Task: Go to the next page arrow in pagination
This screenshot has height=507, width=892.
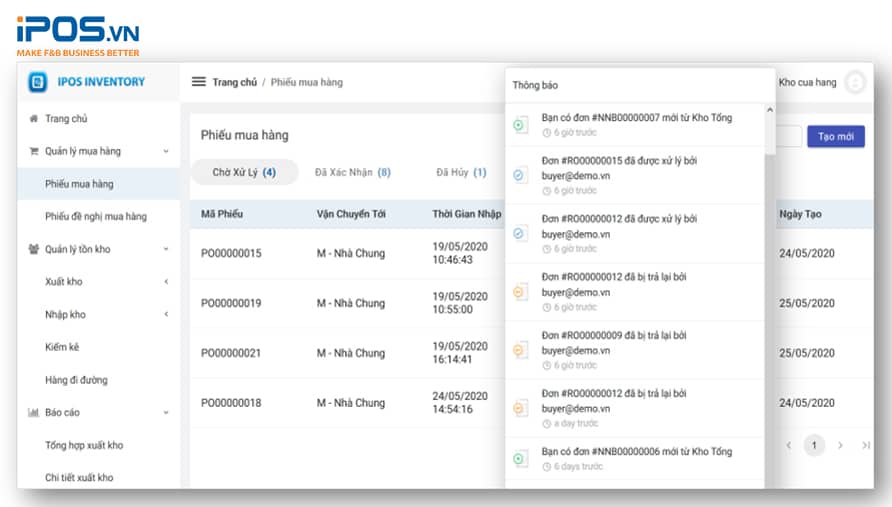Action: [840, 445]
